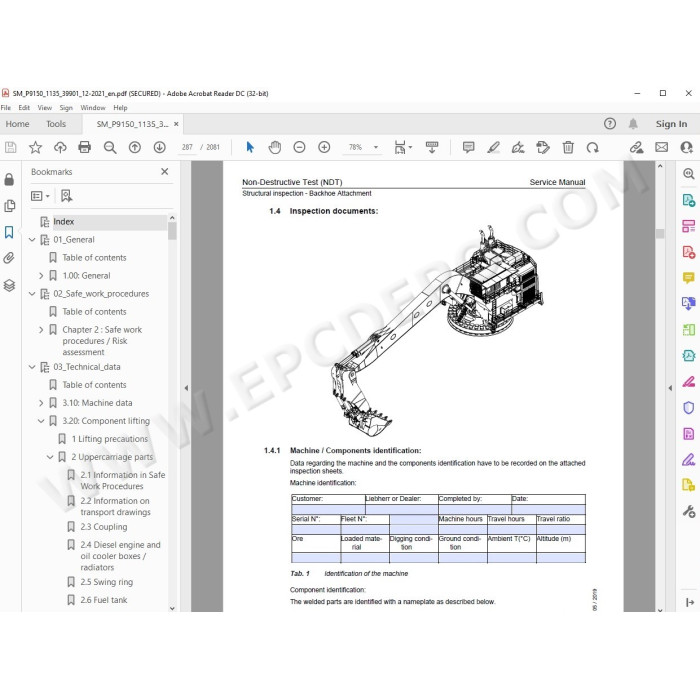
Task: Collapse the 03_Technical_data bookmark
Action: 32,367
